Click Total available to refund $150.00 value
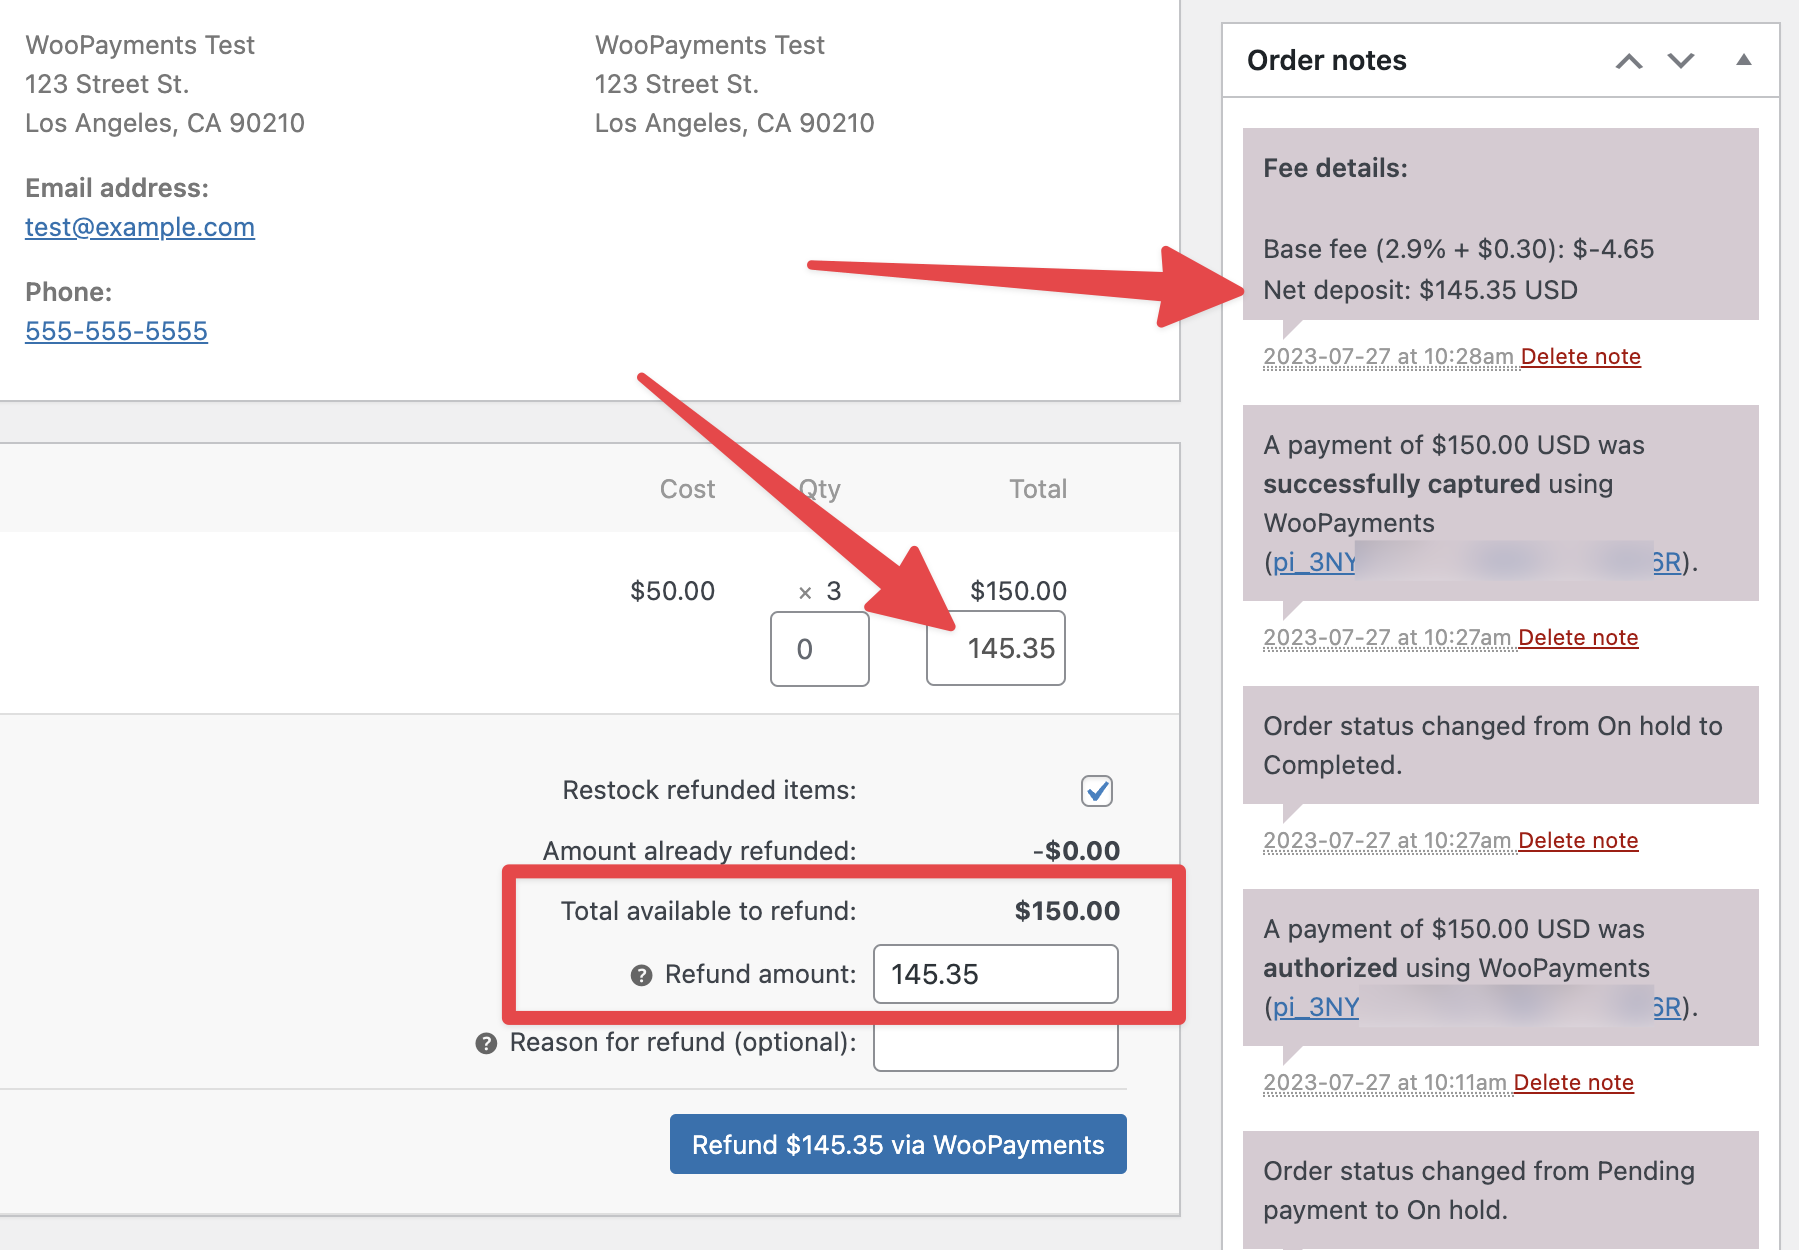 [x=1067, y=911]
